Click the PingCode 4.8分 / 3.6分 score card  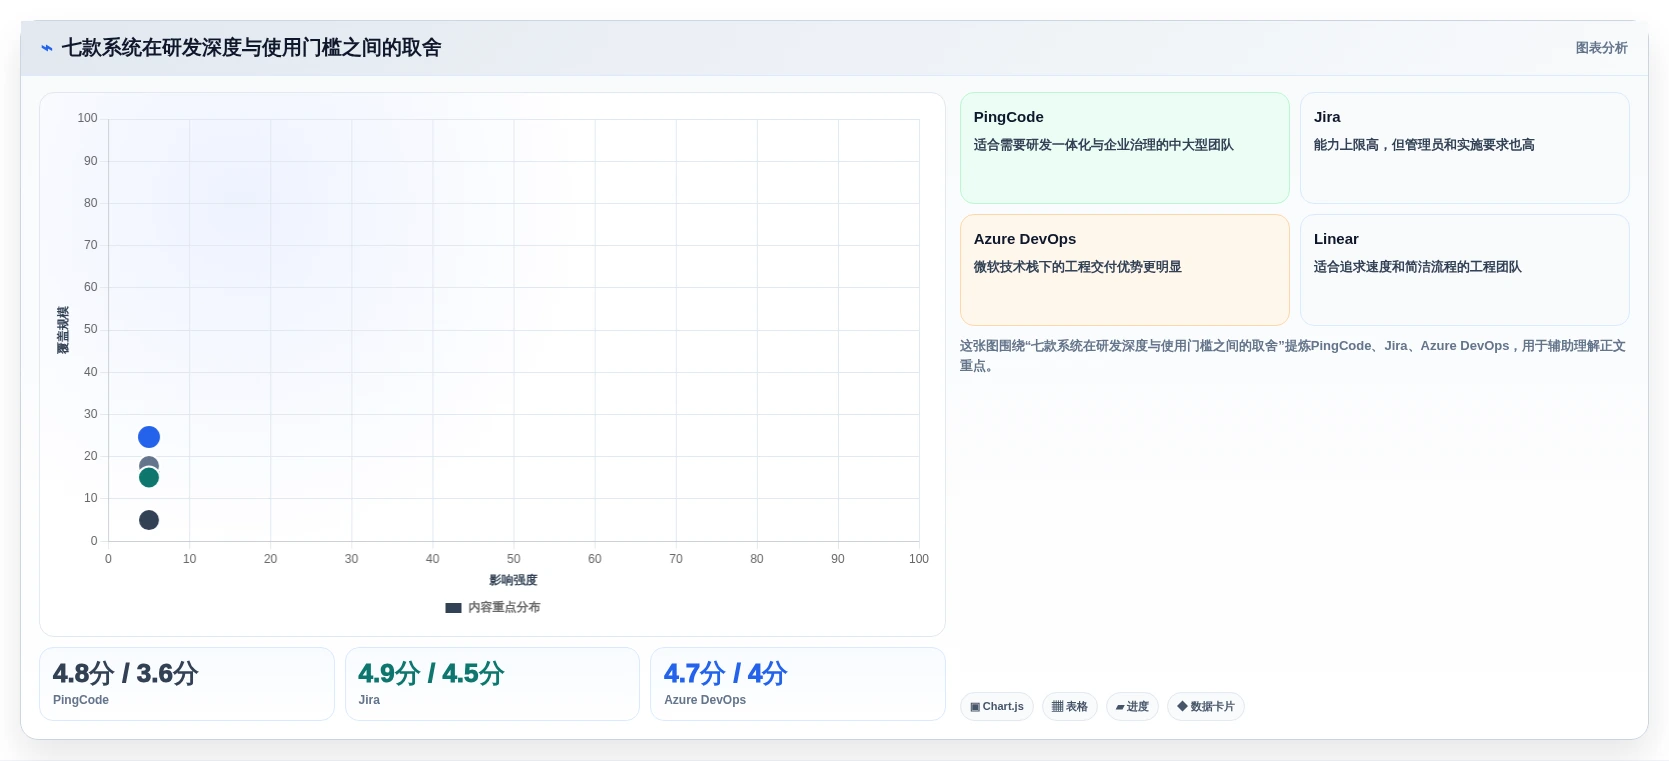click(x=187, y=684)
